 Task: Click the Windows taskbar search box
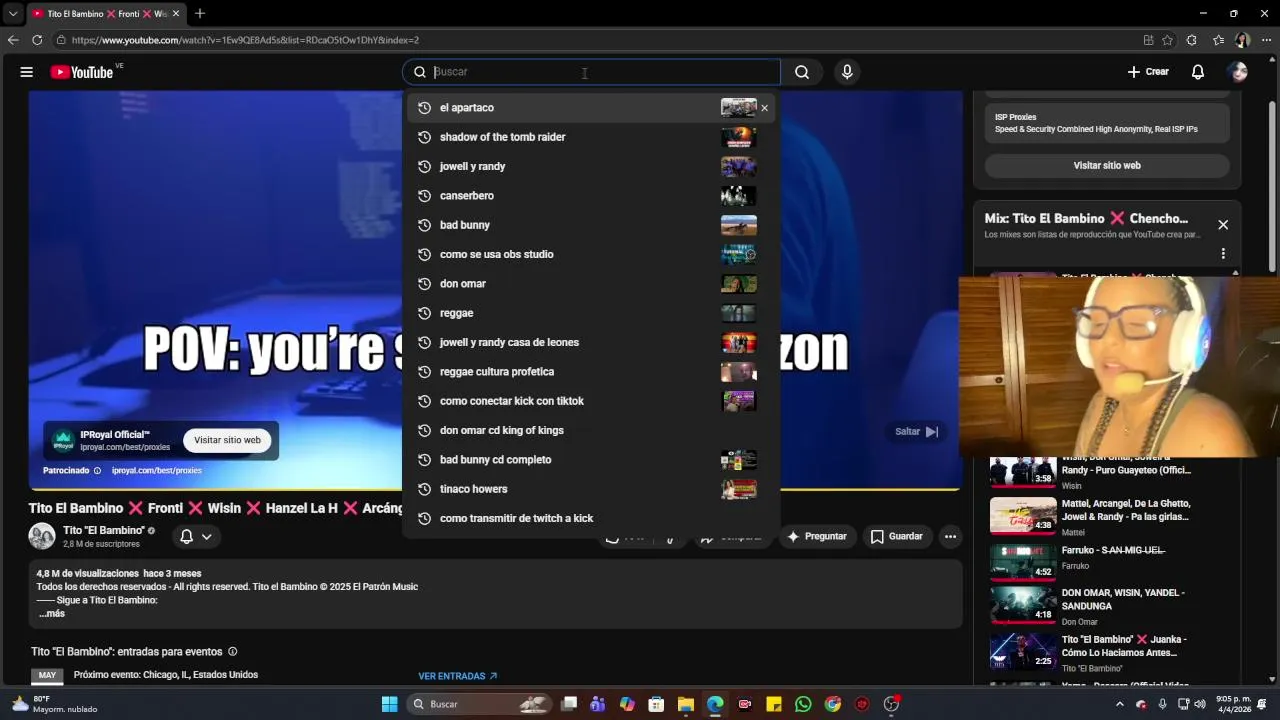[x=480, y=704]
